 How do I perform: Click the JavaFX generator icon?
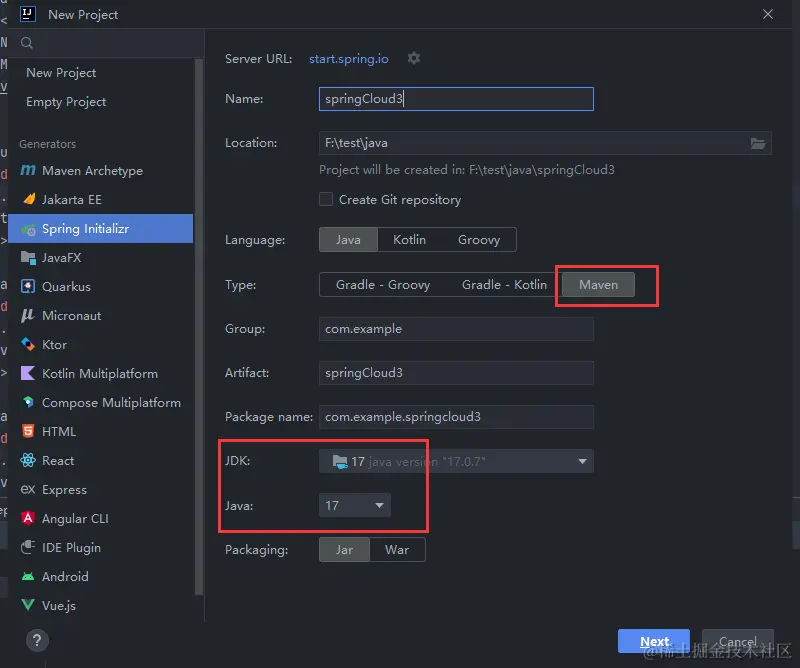(28, 258)
